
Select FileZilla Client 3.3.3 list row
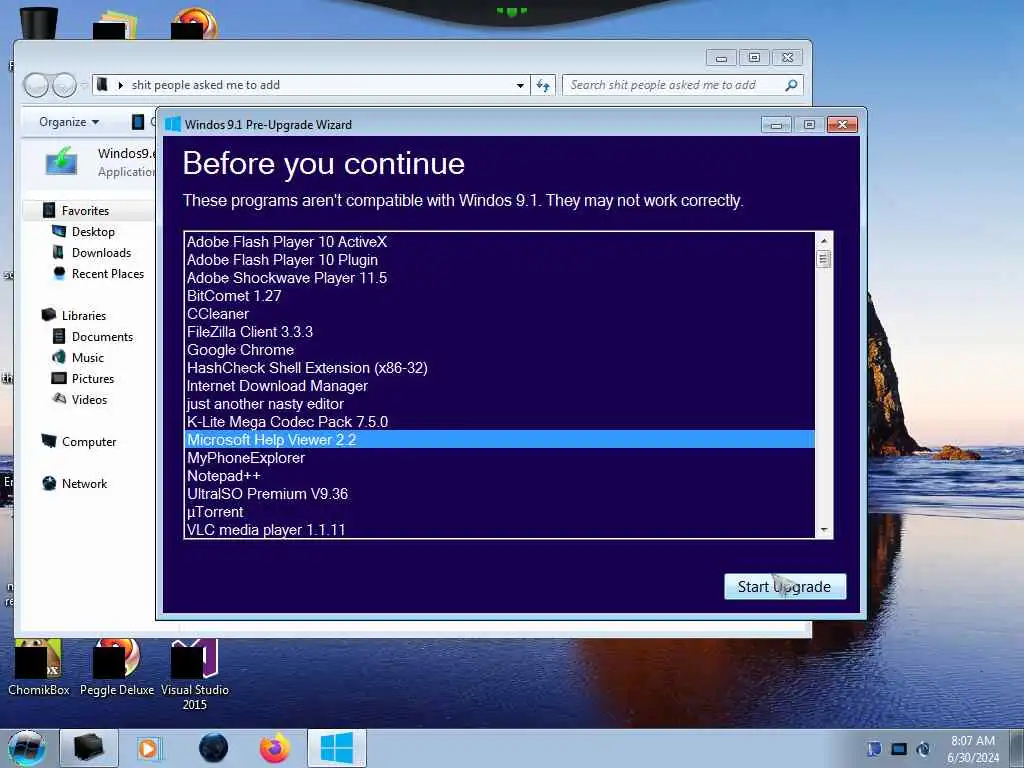[x=500, y=332]
